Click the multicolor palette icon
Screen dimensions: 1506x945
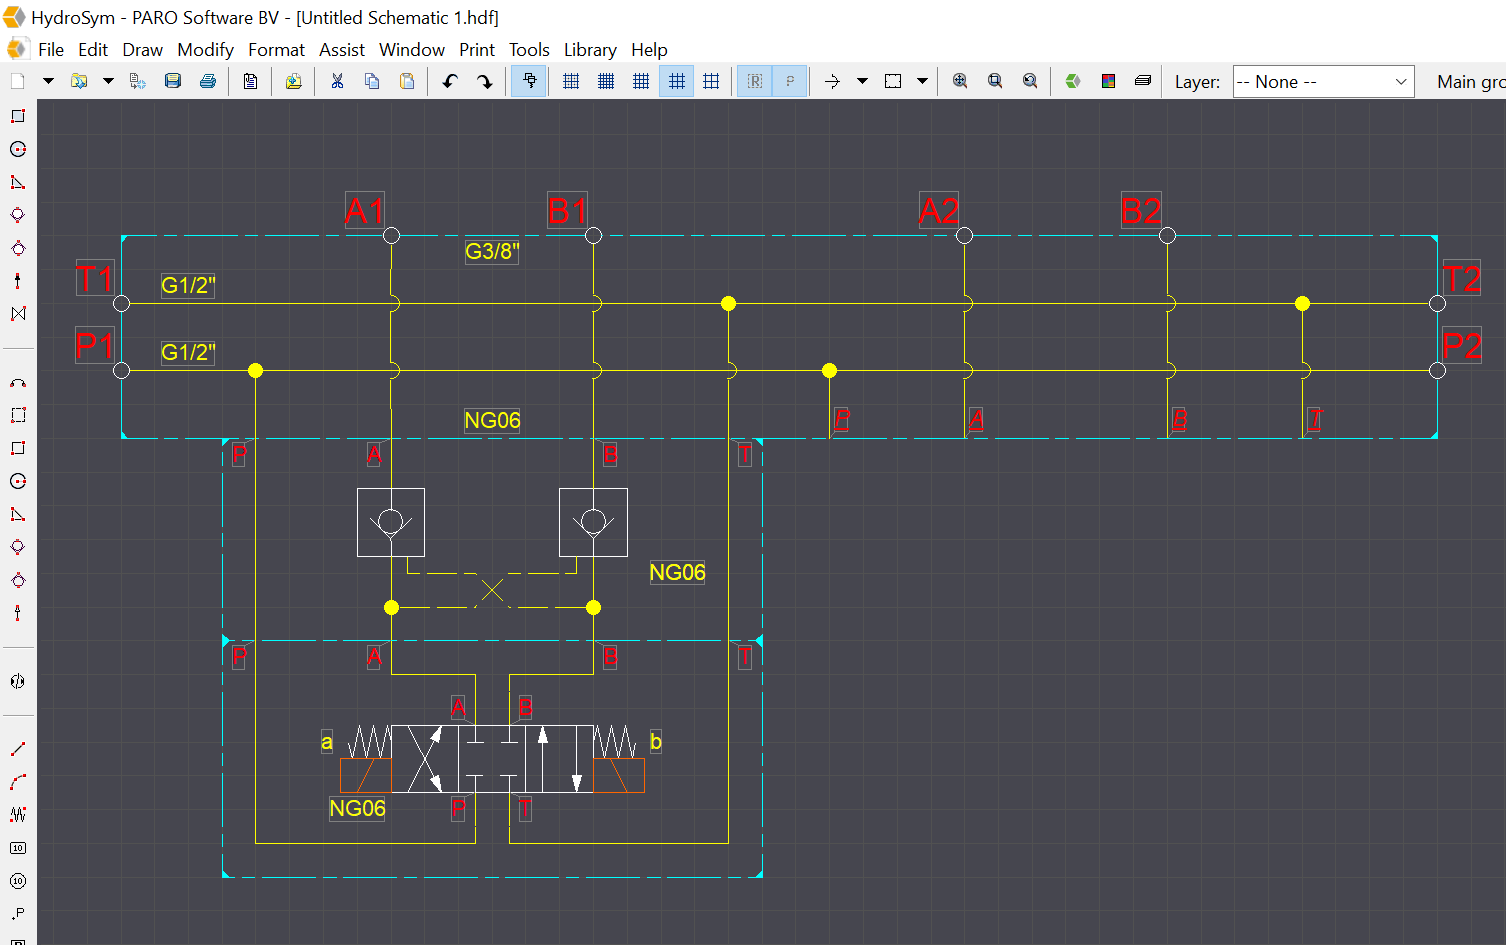coord(1108,81)
